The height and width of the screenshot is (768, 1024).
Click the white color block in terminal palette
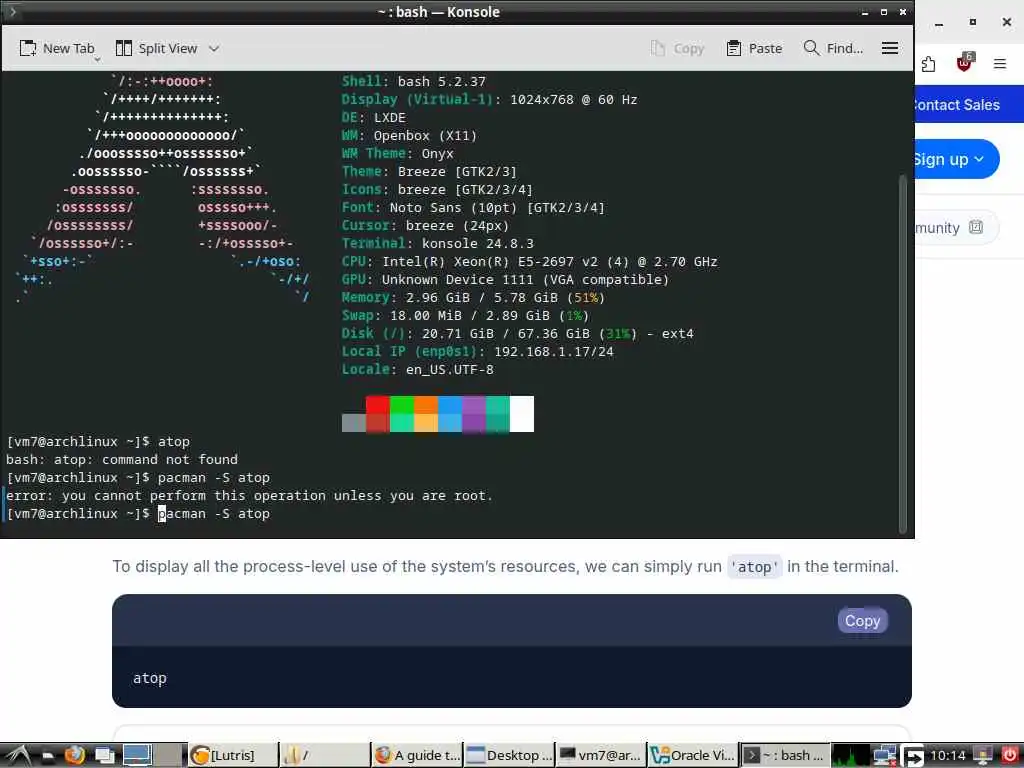(x=521, y=413)
